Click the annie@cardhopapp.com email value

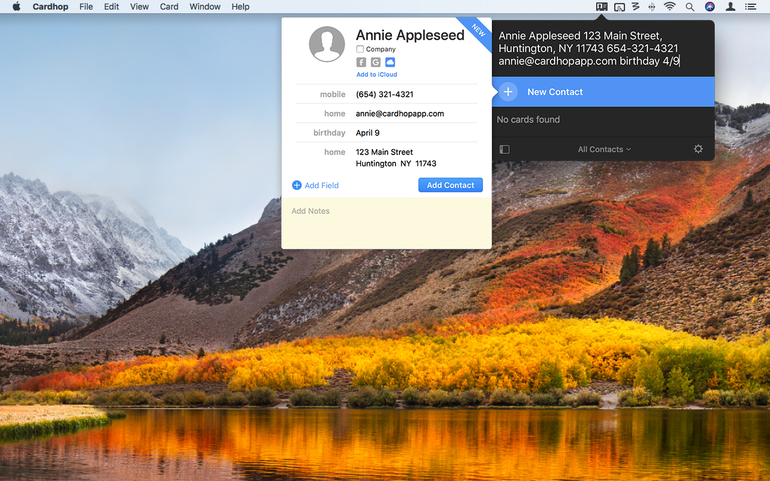[400, 113]
